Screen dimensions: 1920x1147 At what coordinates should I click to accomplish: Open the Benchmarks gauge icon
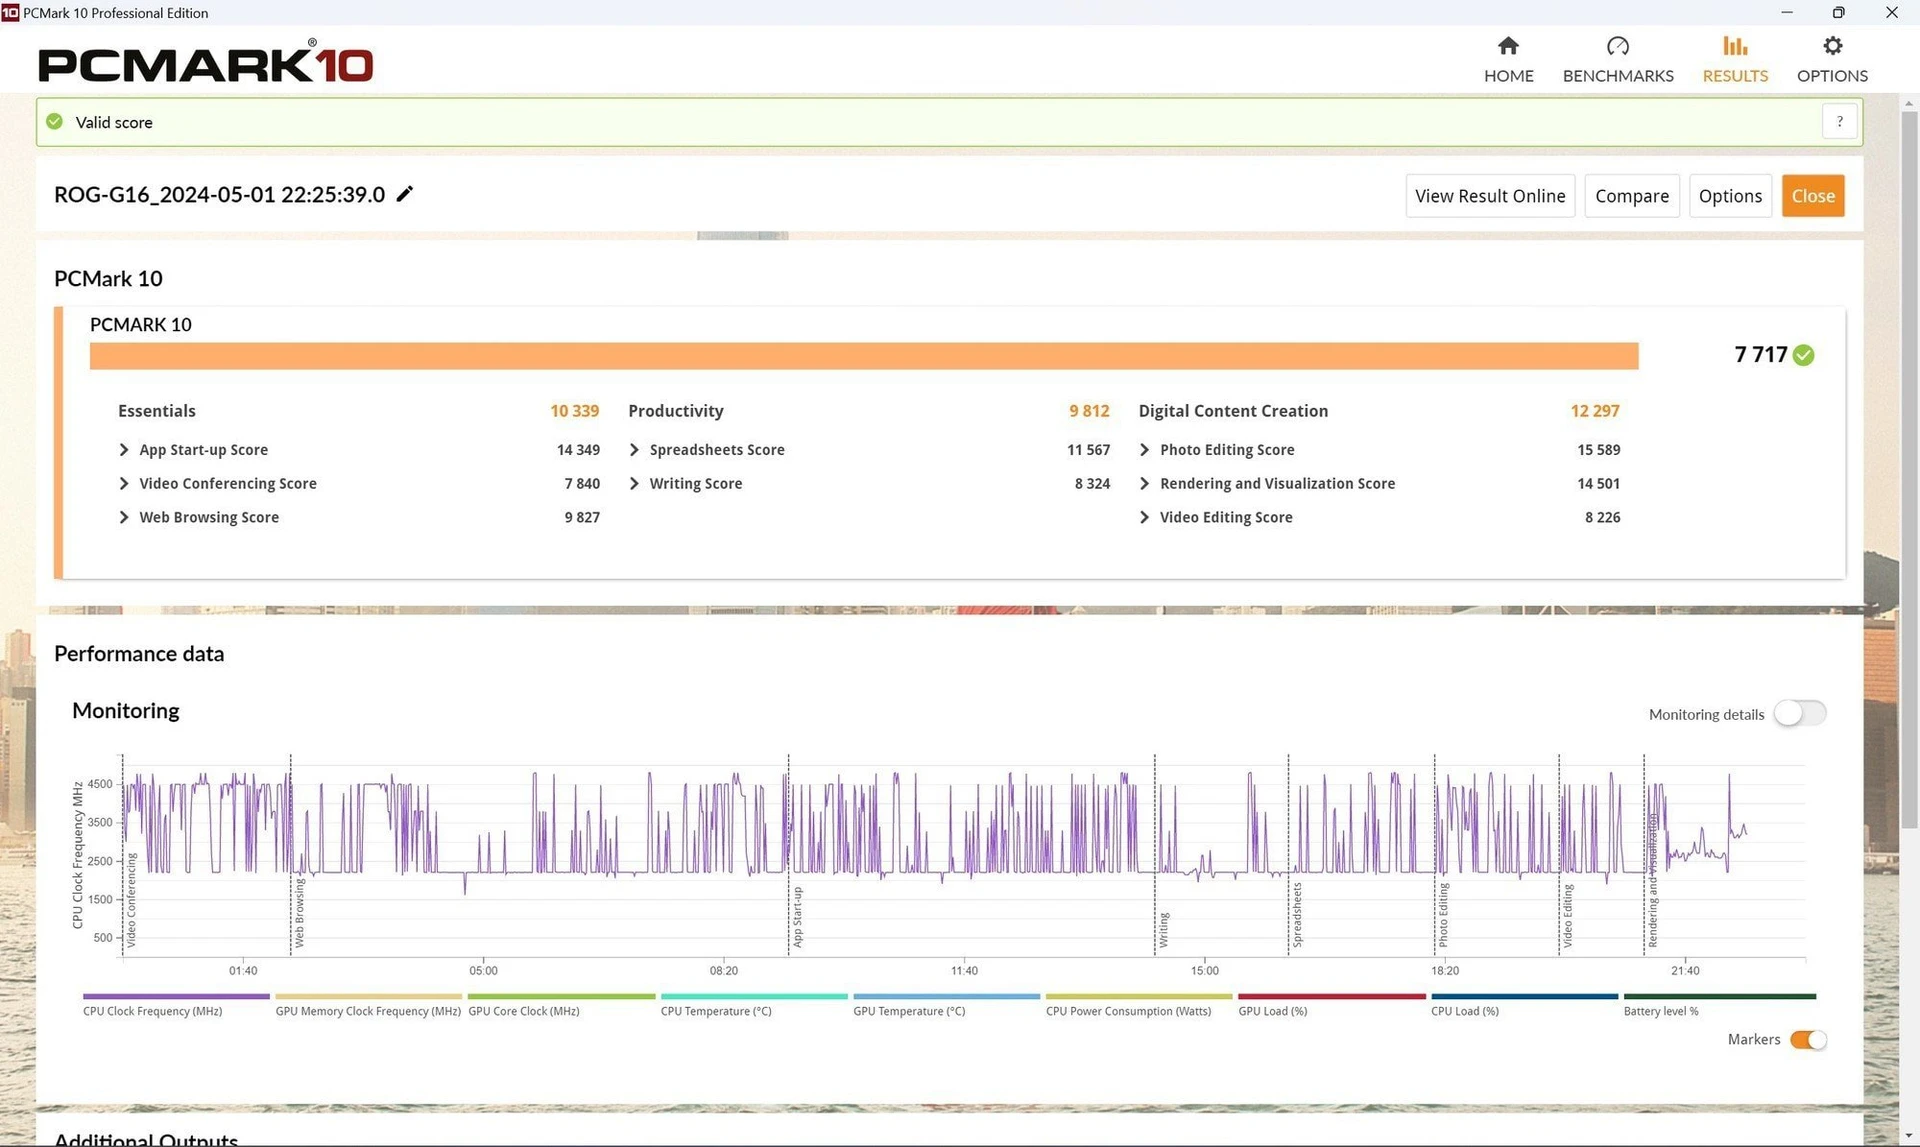pyautogui.click(x=1617, y=46)
